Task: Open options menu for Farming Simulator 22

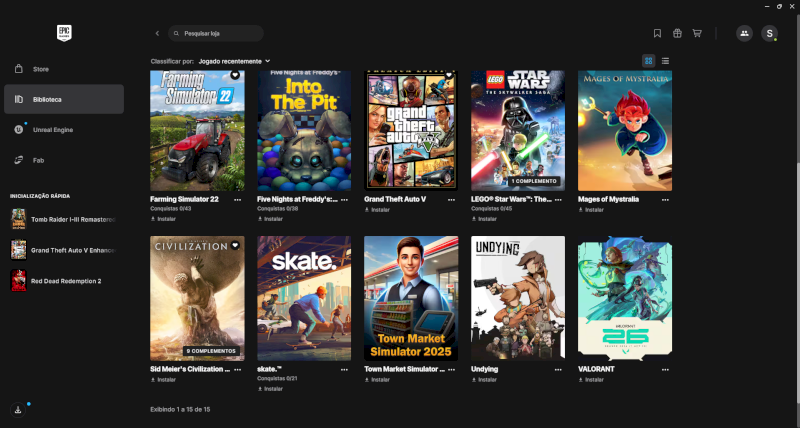Action: point(237,199)
